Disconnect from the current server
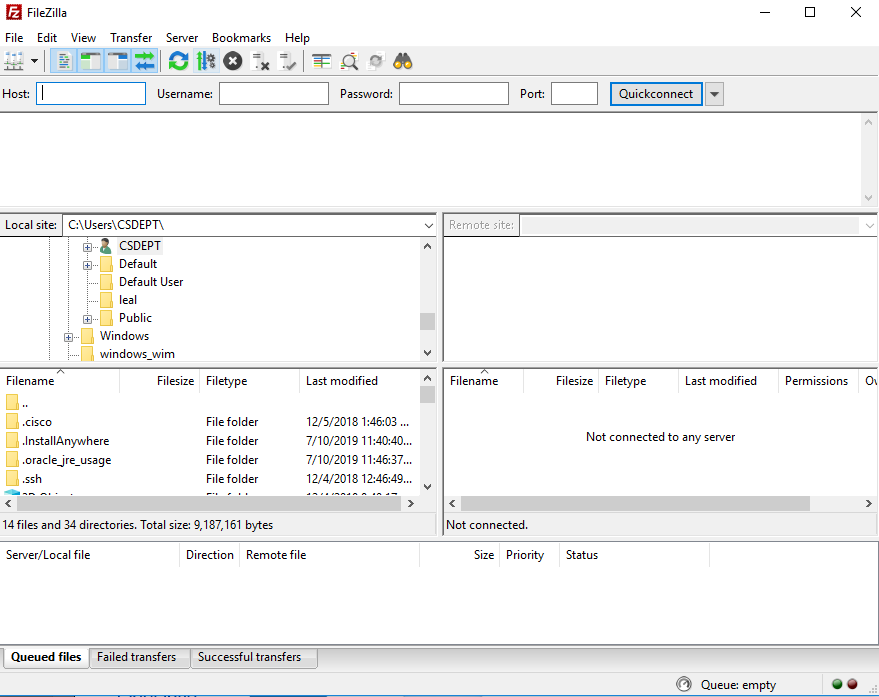This screenshot has height=697, width=879. [x=260, y=61]
